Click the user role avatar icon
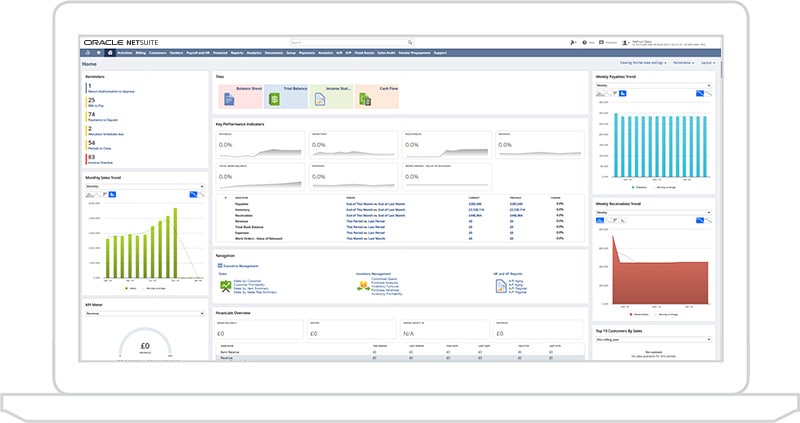This screenshot has height=423, width=800. [x=625, y=43]
